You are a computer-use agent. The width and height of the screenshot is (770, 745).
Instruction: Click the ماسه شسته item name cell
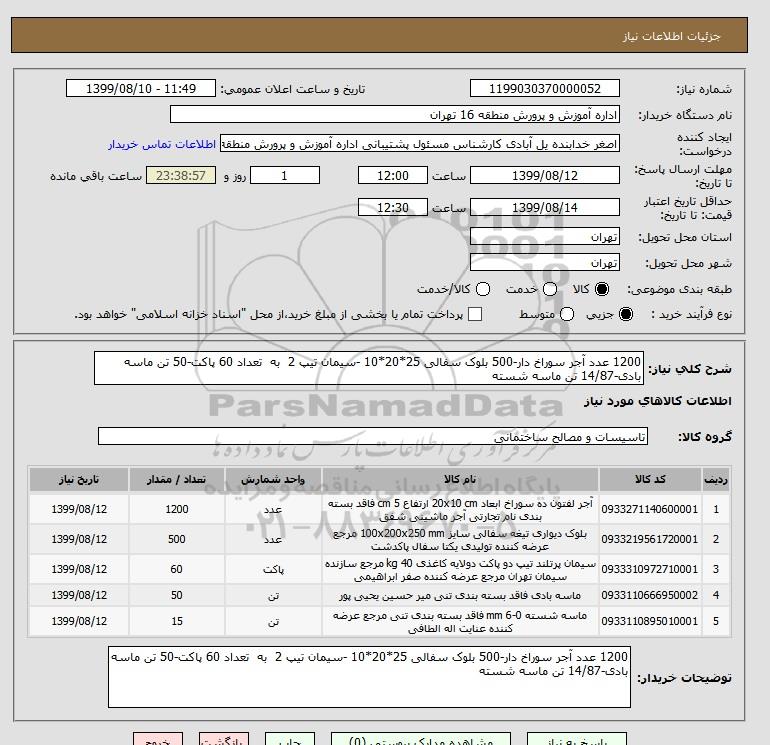(x=460, y=622)
